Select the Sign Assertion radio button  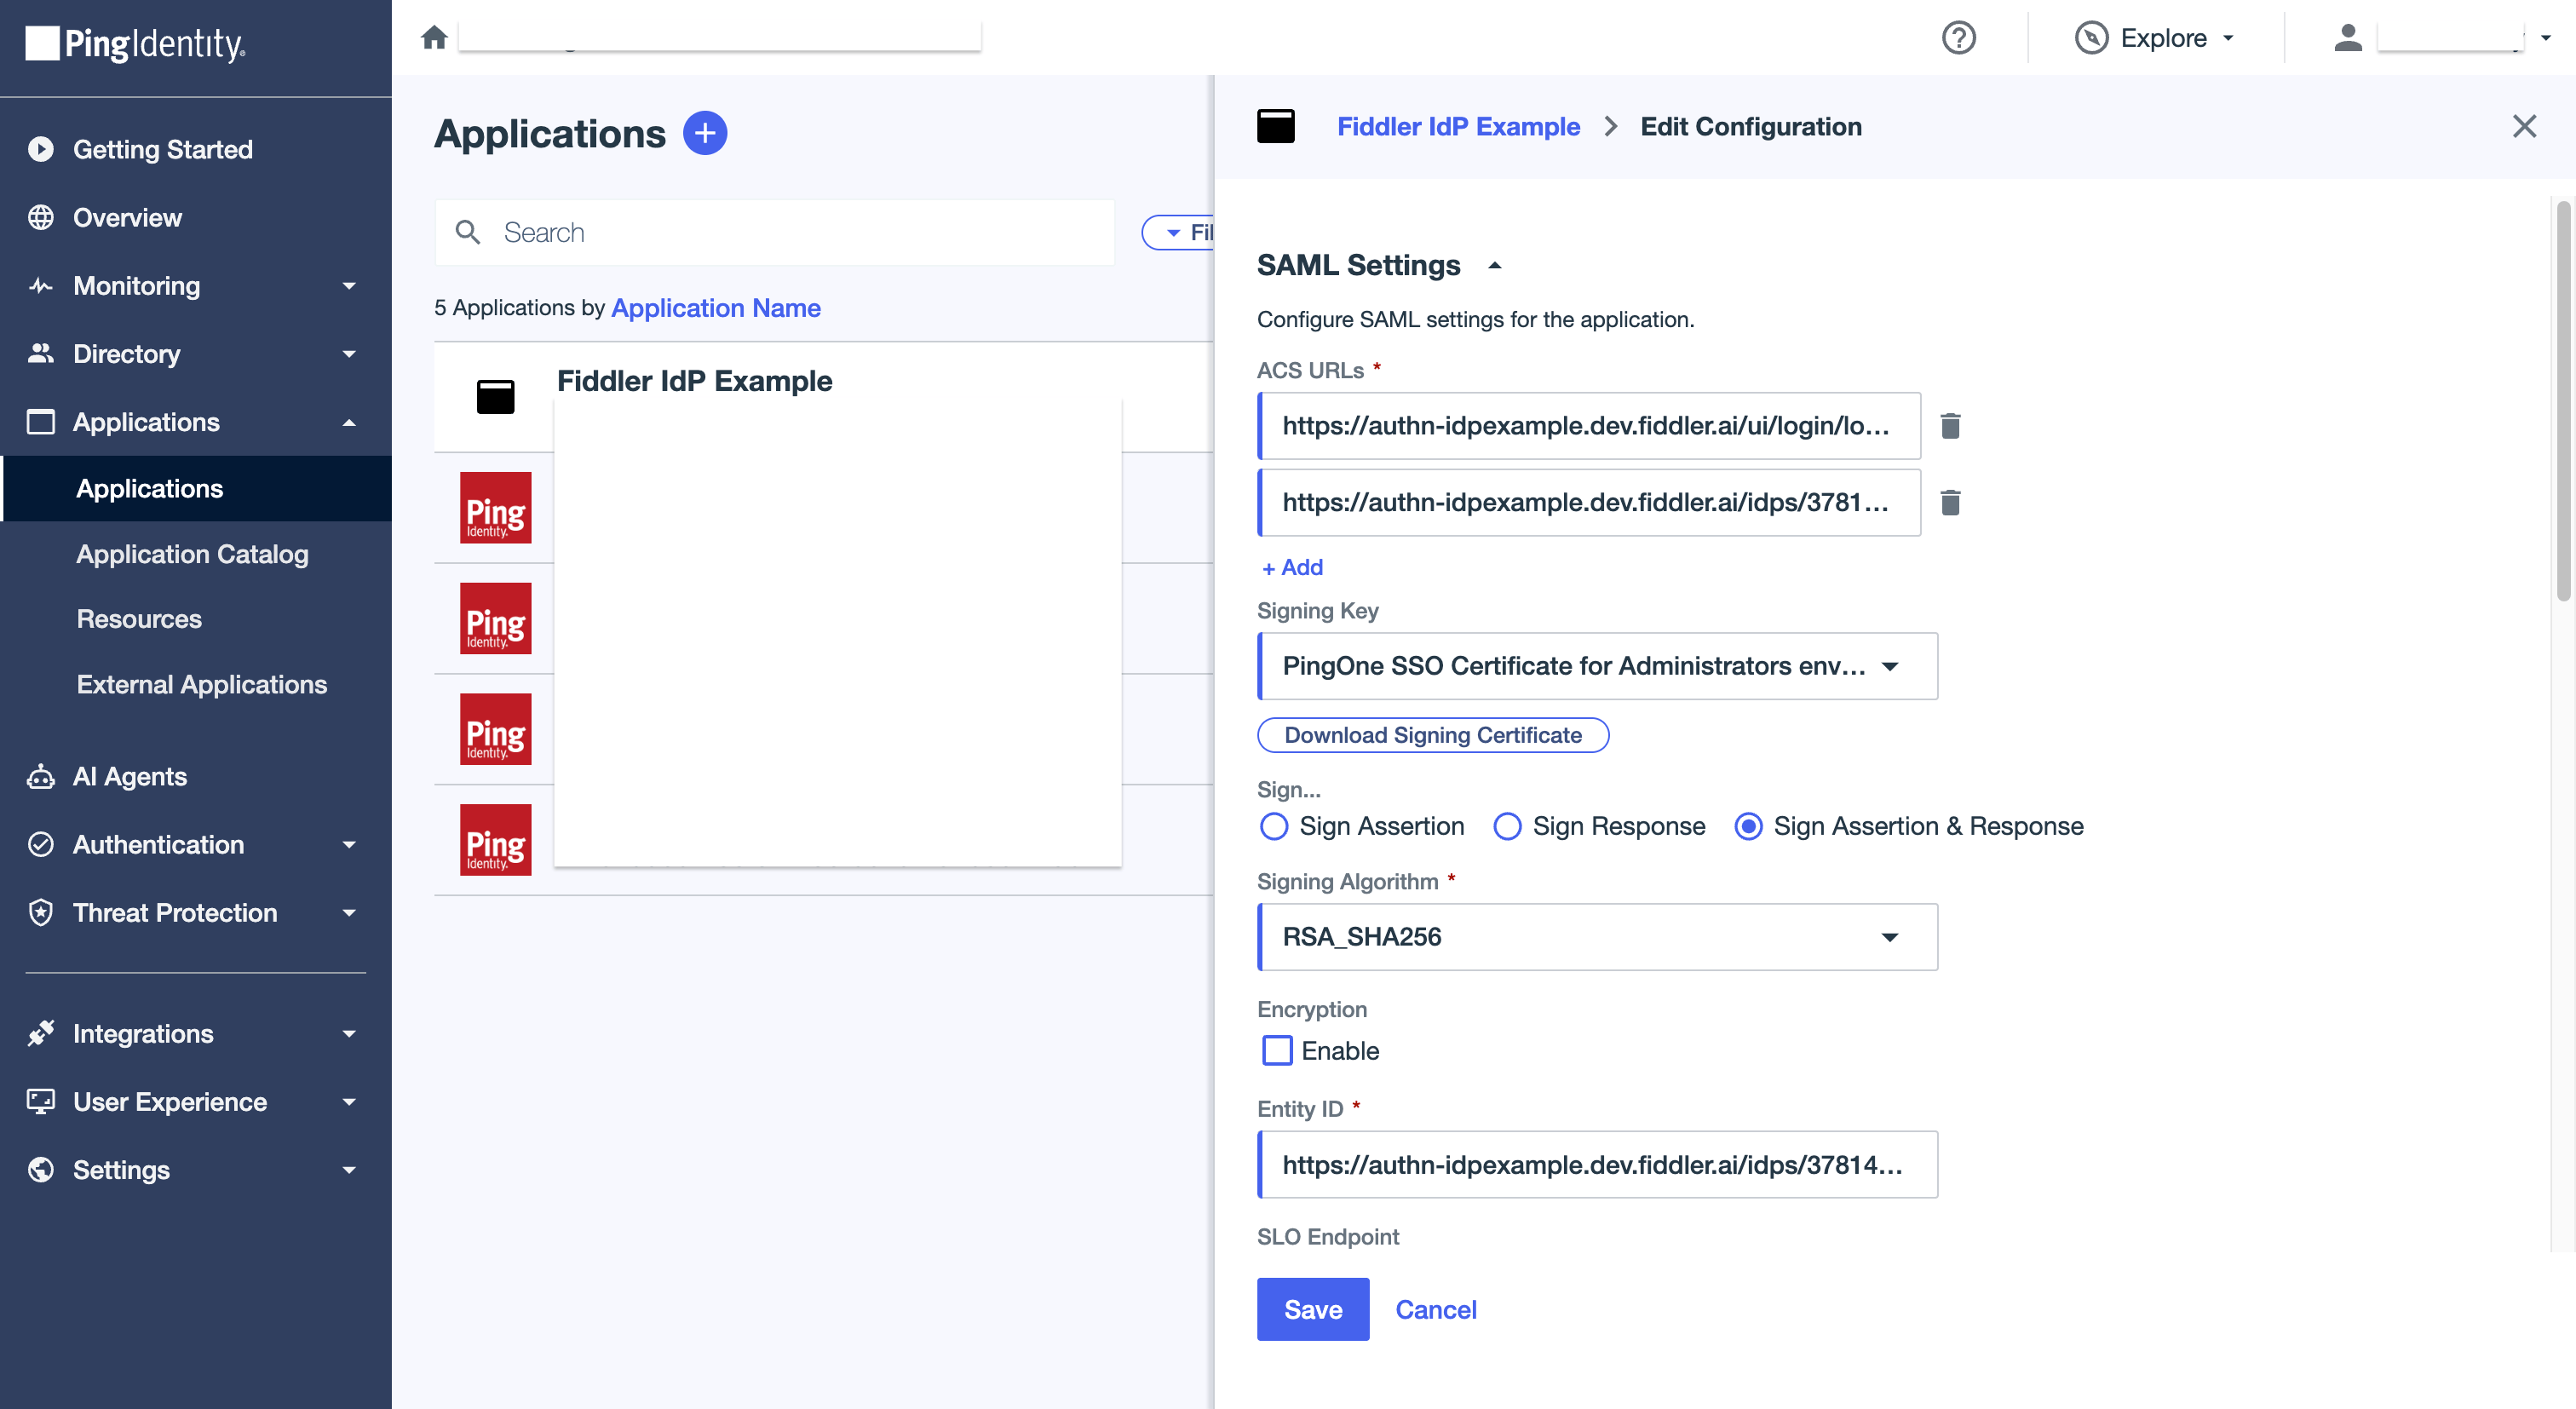click(x=1273, y=827)
